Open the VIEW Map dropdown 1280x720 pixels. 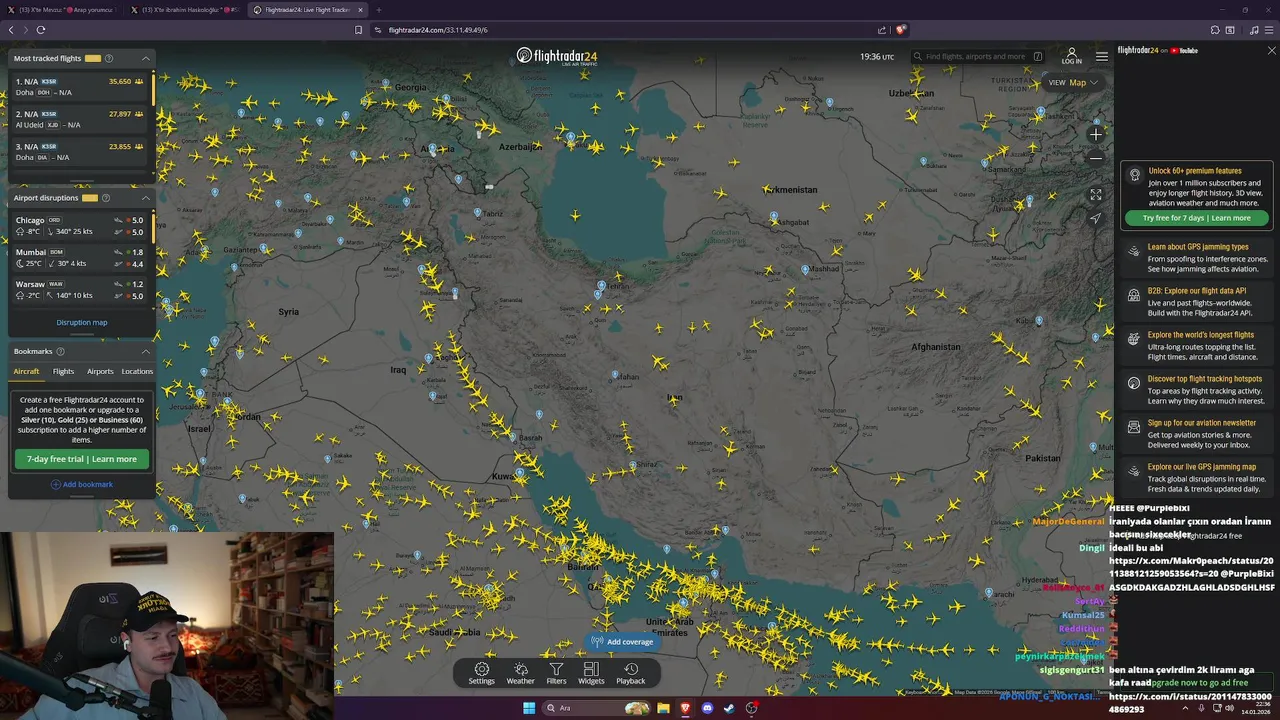point(1073,82)
